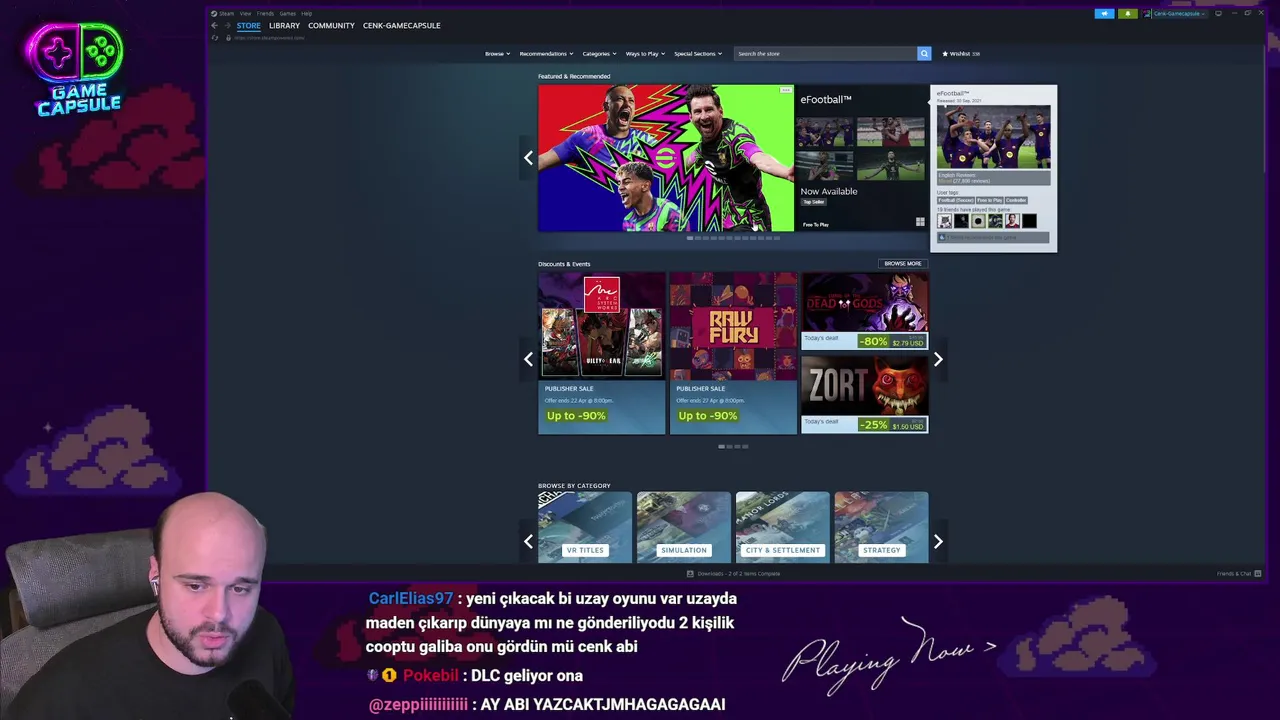Open the Downloads status icon
Image resolution: width=1280 pixels, height=720 pixels.
click(x=690, y=574)
